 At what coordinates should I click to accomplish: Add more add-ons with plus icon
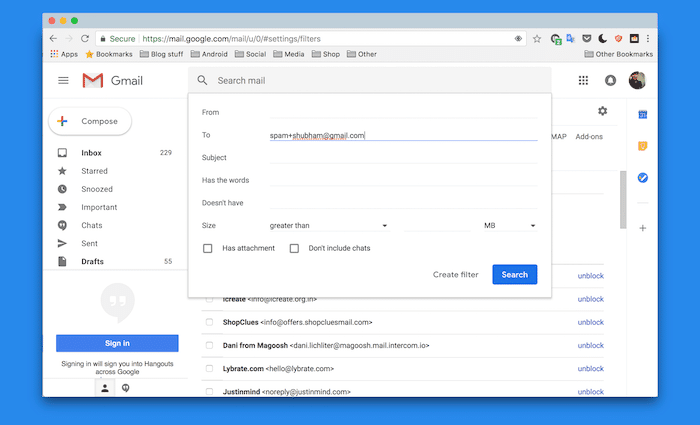[x=642, y=228]
